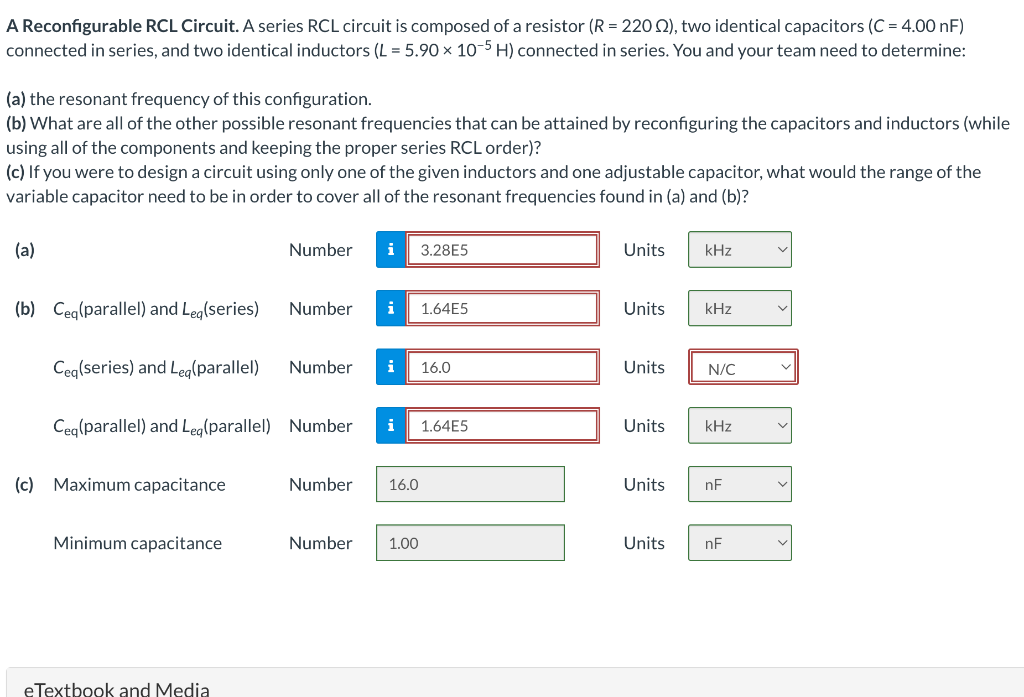Click the info icon for Ceq(series) and Leq(parallel)
The height and width of the screenshot is (697, 1024).
coord(390,367)
